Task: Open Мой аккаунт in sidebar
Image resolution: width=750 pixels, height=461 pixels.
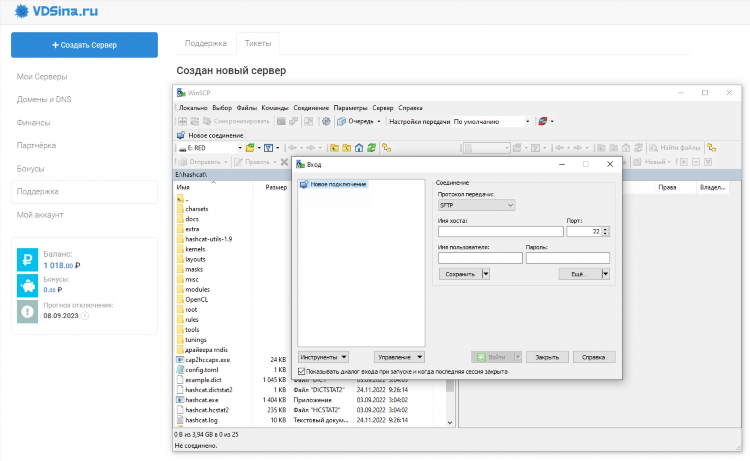Action: [40, 215]
